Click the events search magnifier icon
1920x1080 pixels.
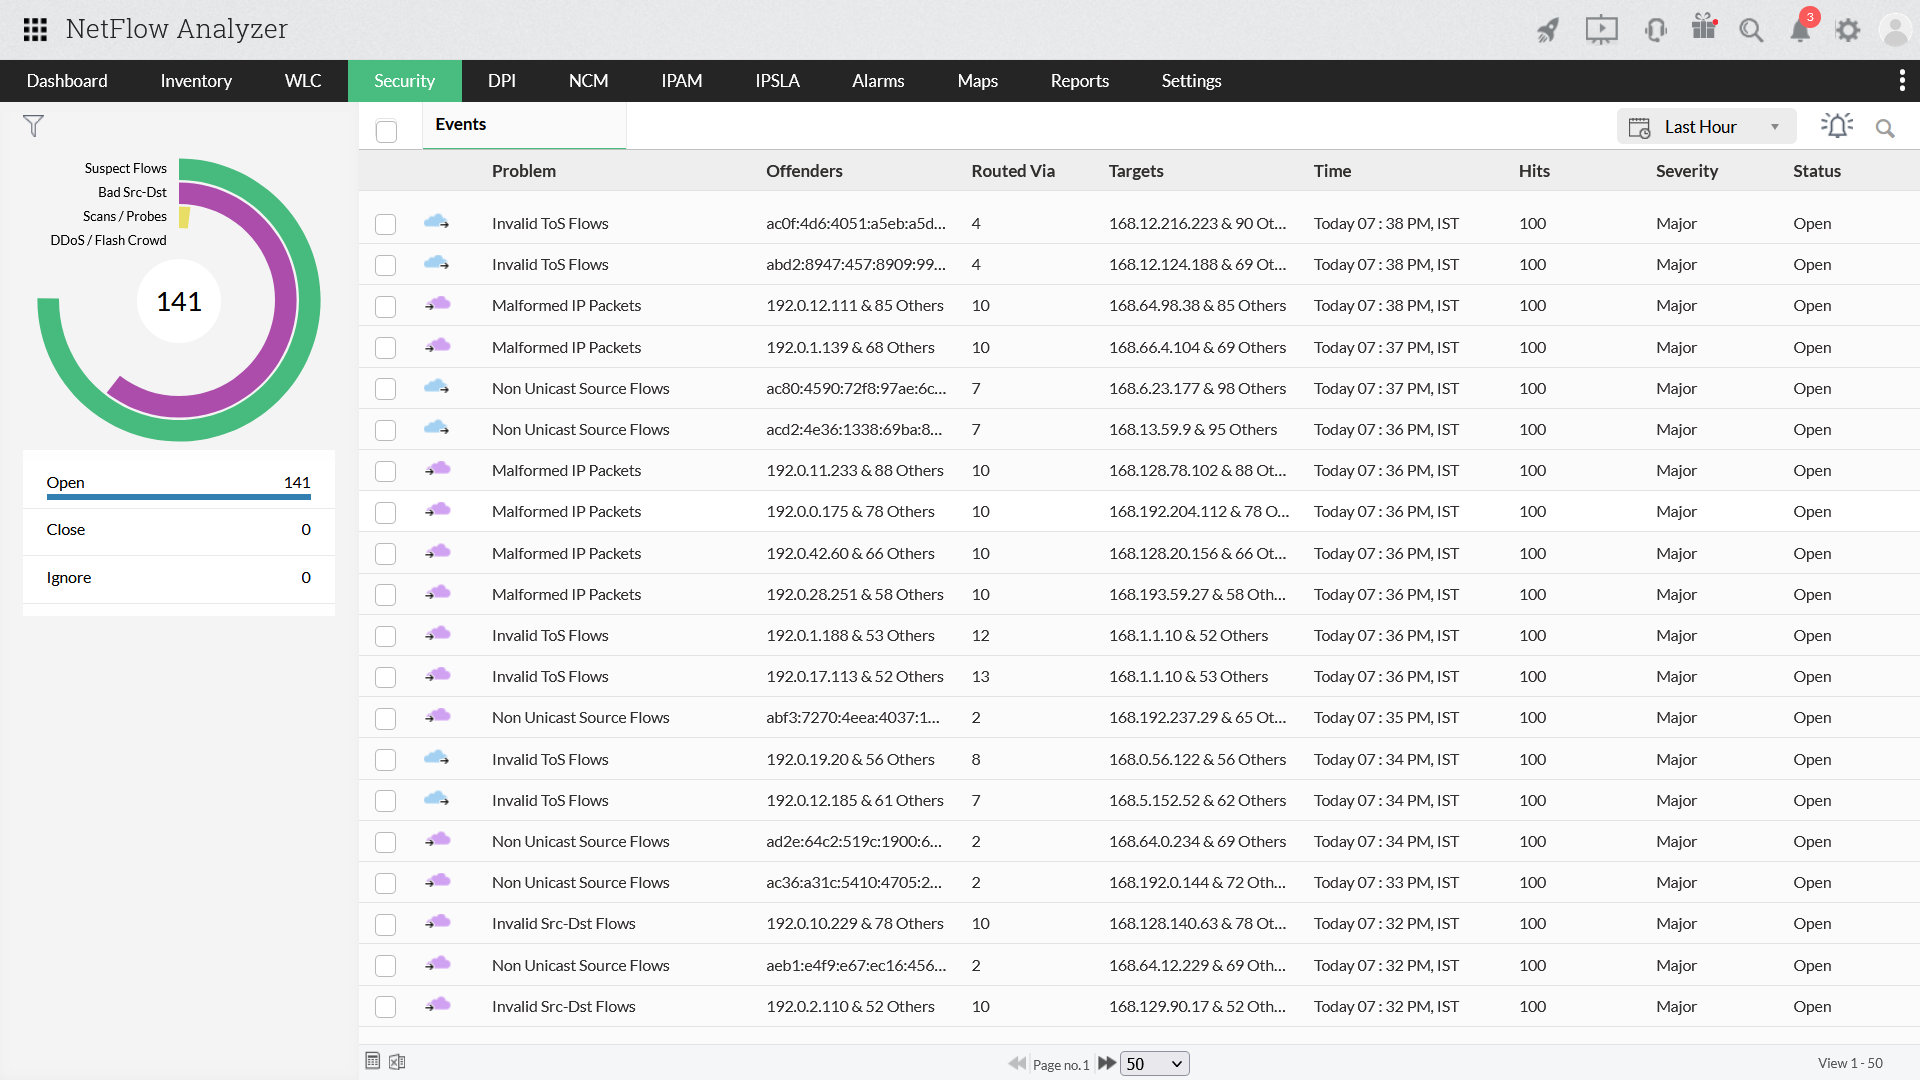[x=1885, y=128]
